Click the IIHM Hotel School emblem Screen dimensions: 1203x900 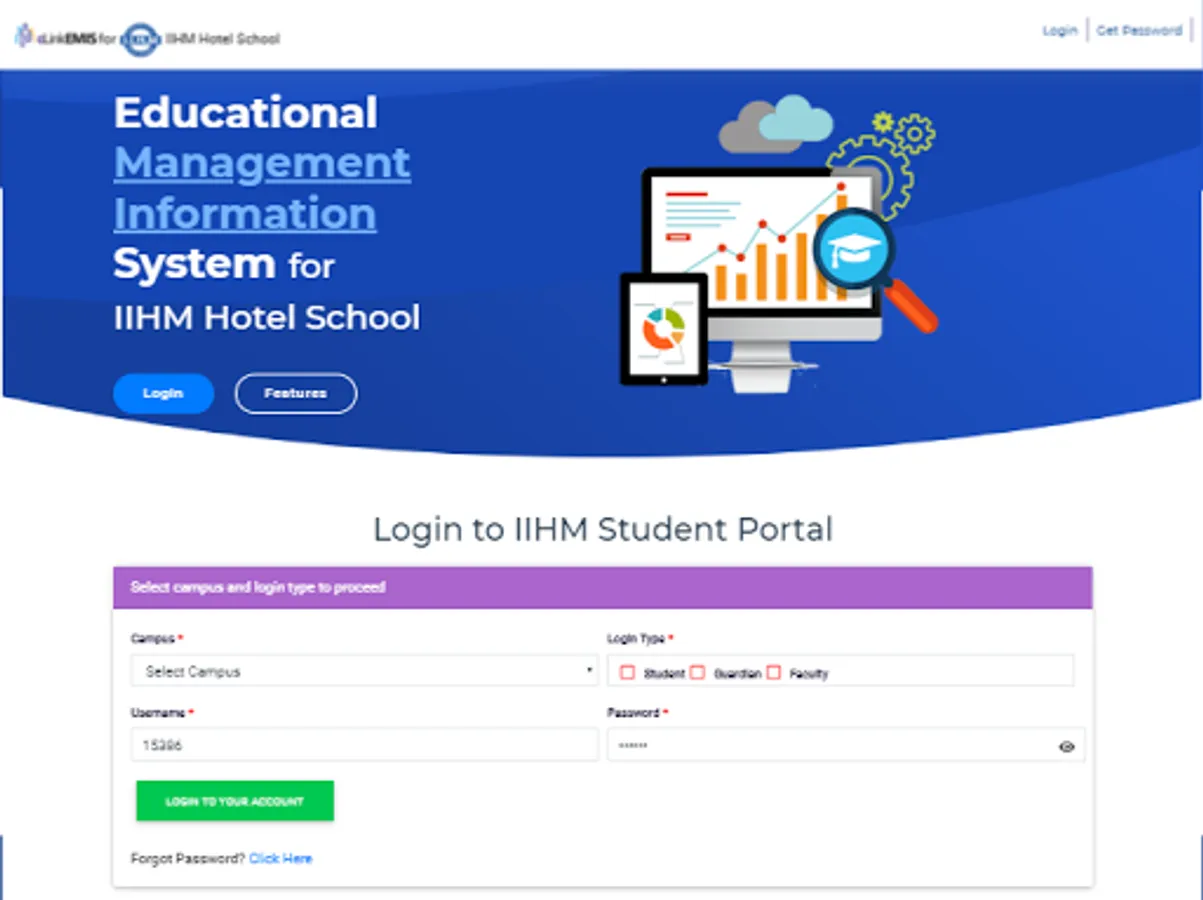click(x=140, y=39)
